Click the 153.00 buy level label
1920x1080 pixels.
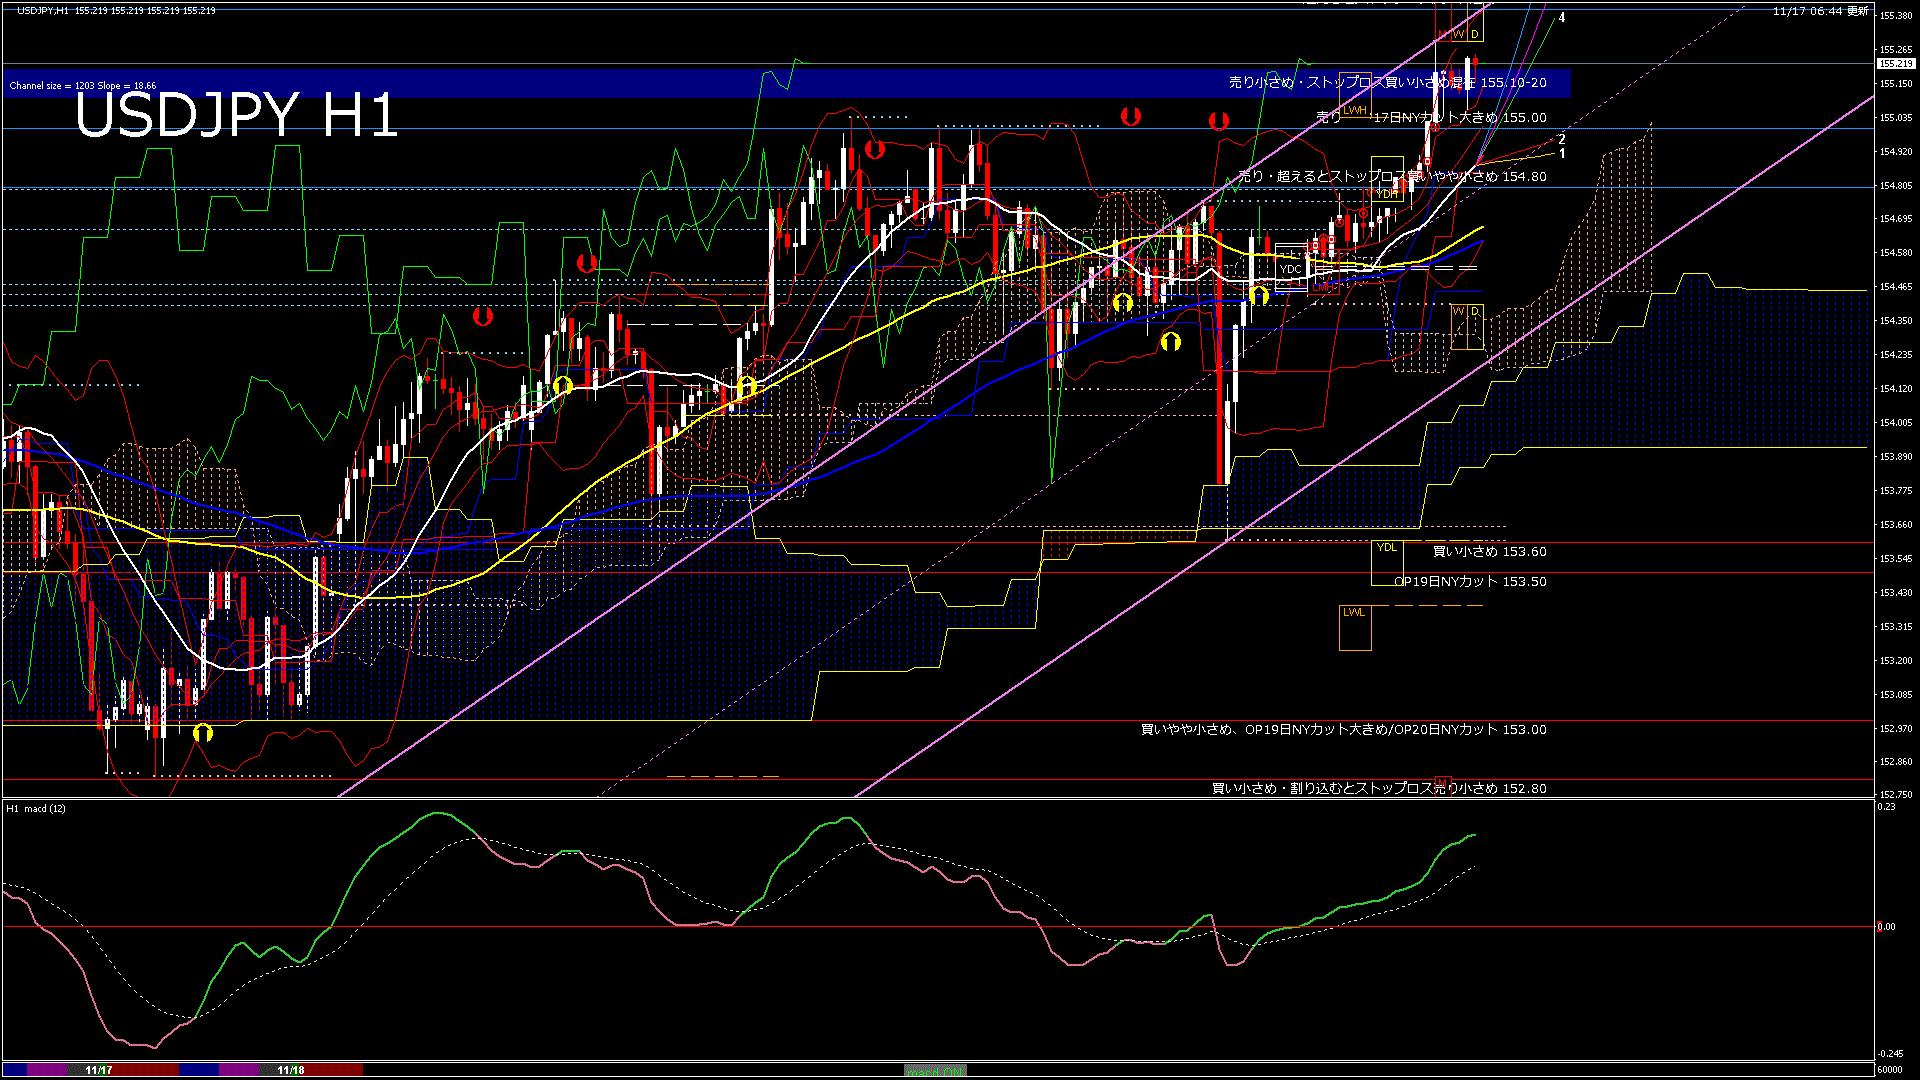coord(1343,729)
